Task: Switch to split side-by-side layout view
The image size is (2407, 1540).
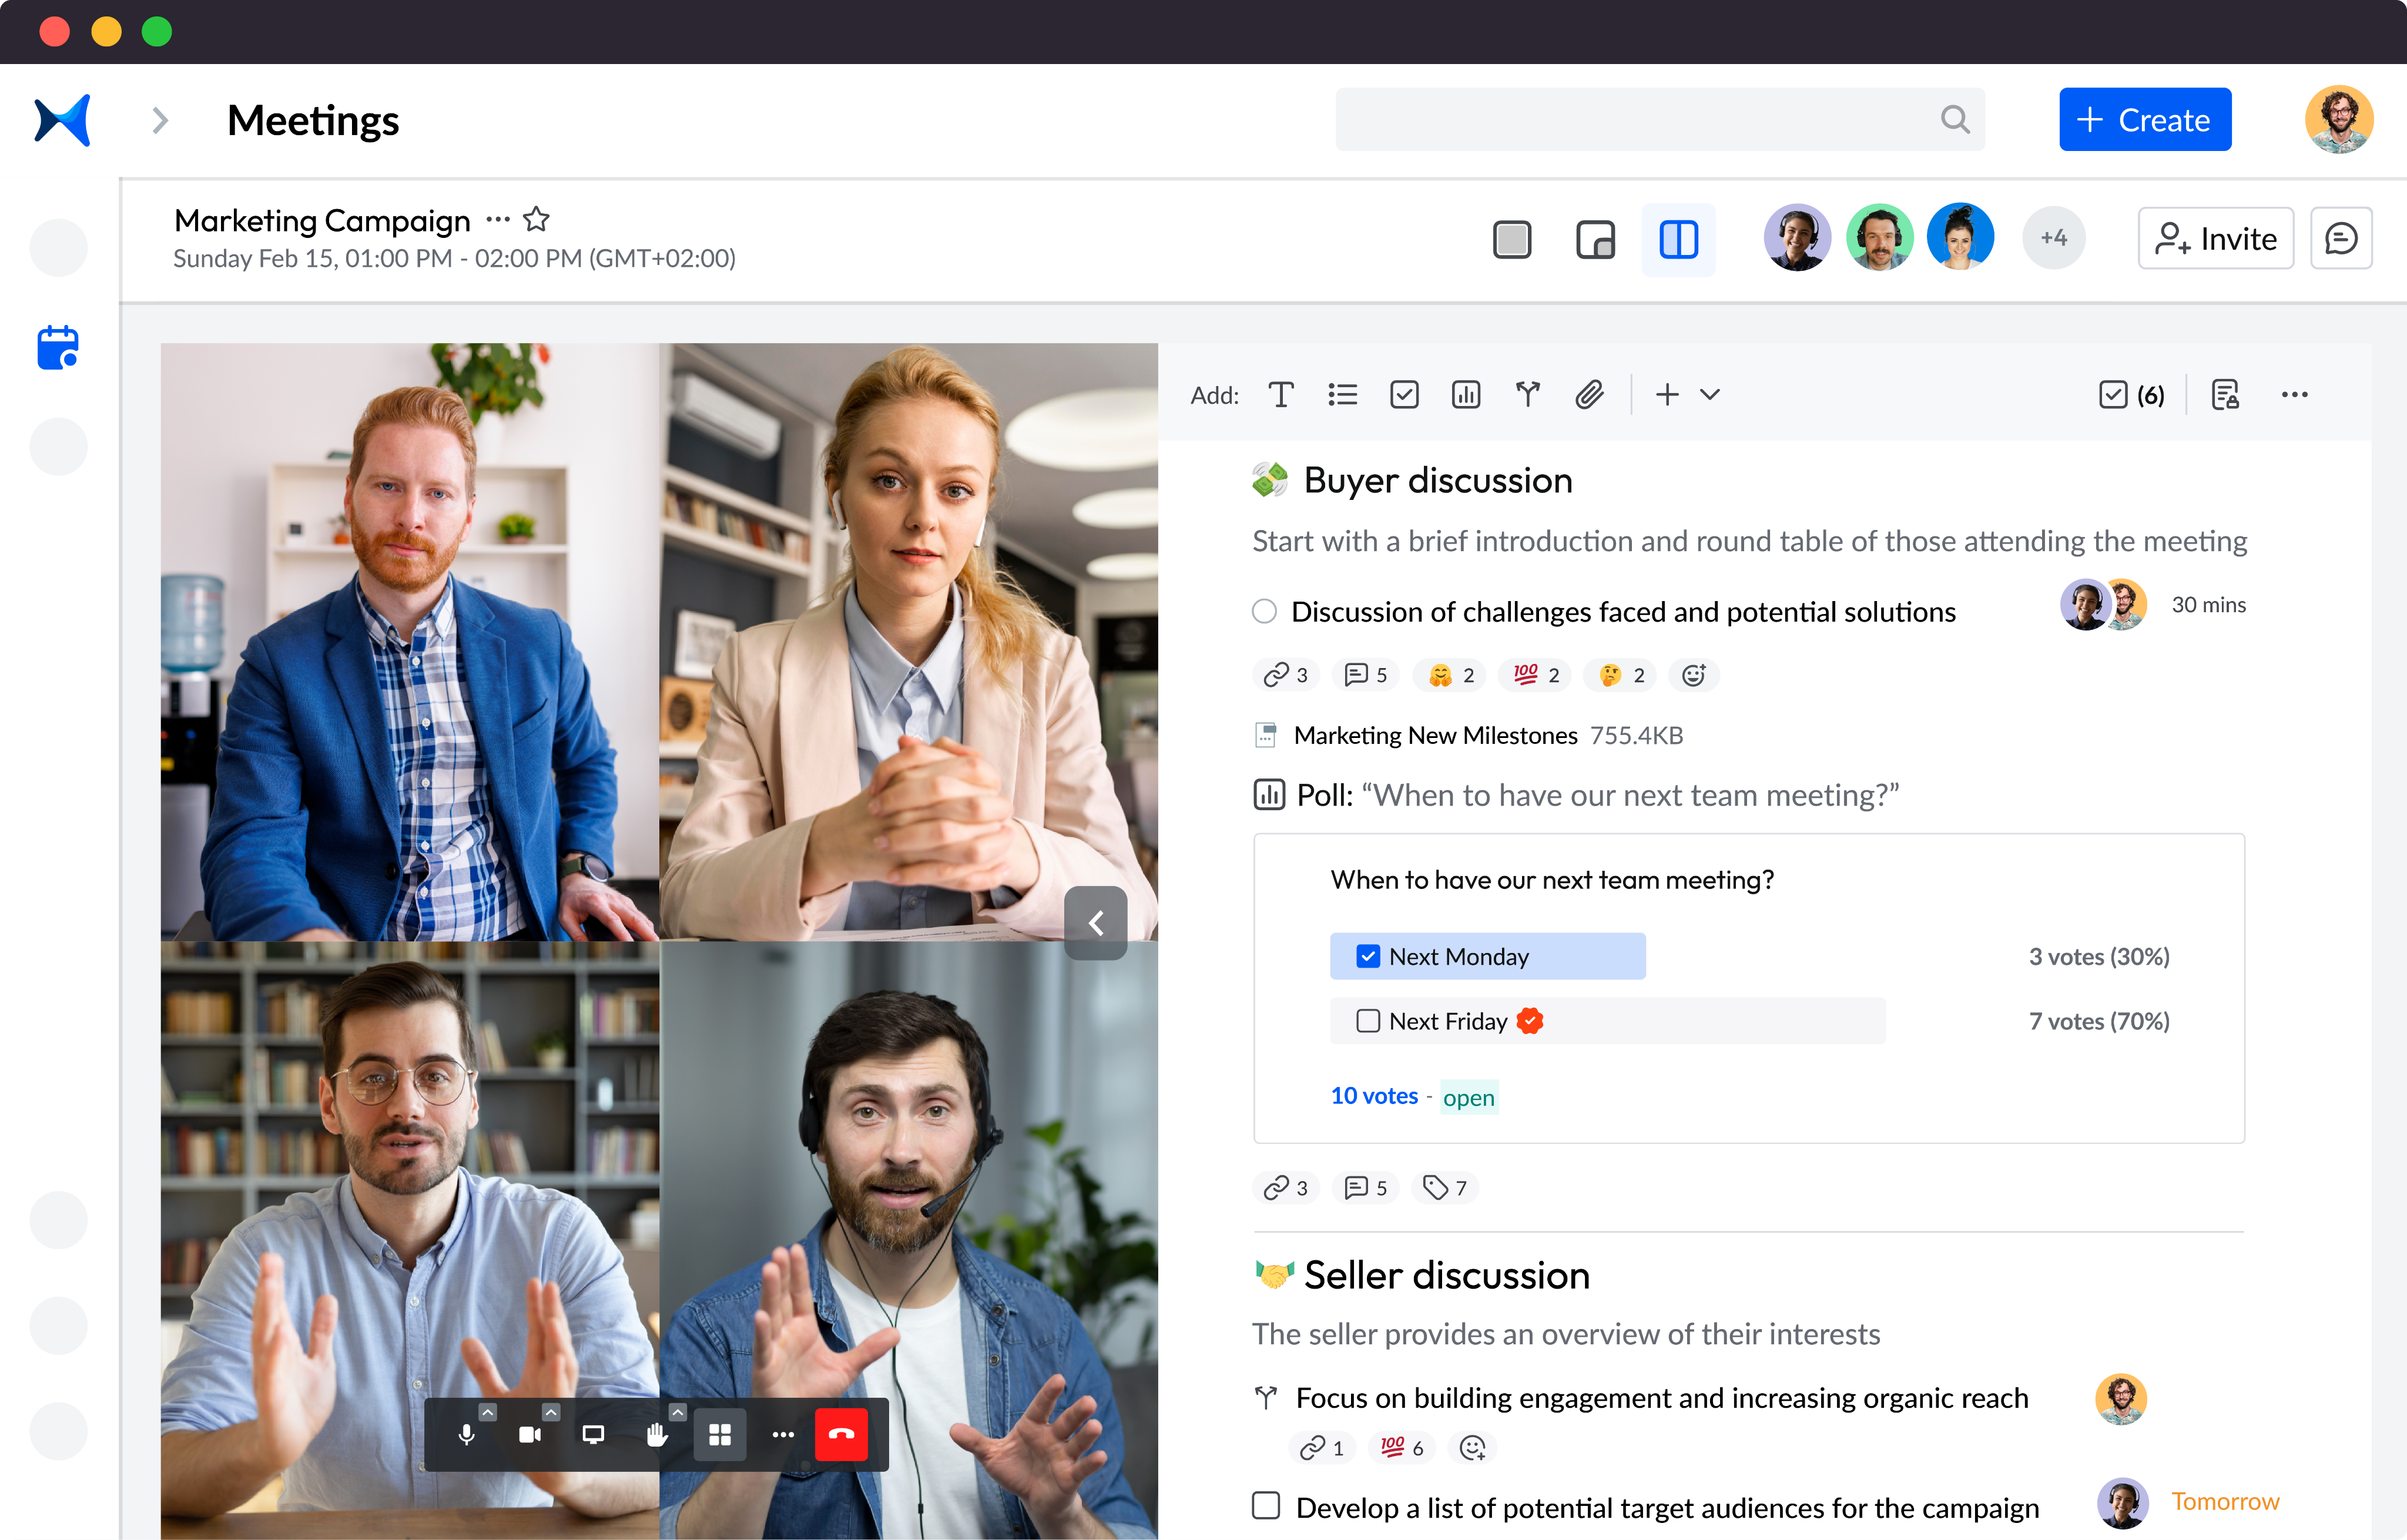Action: click(1678, 240)
